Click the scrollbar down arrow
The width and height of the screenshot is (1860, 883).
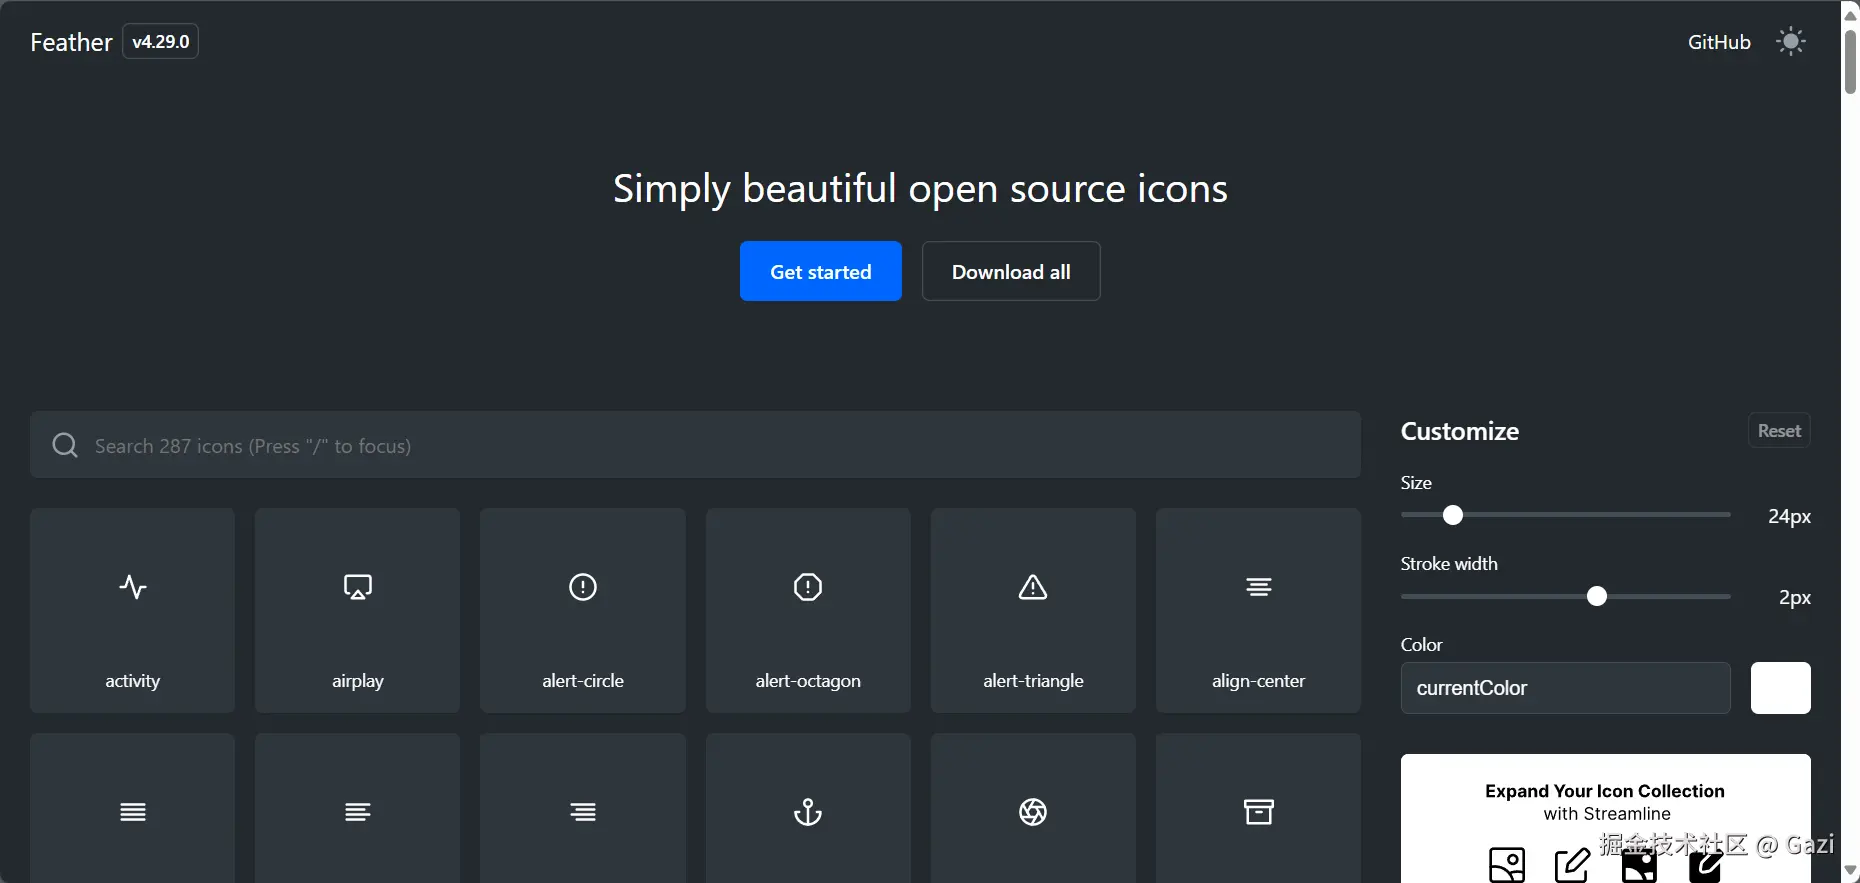[x=1851, y=872]
